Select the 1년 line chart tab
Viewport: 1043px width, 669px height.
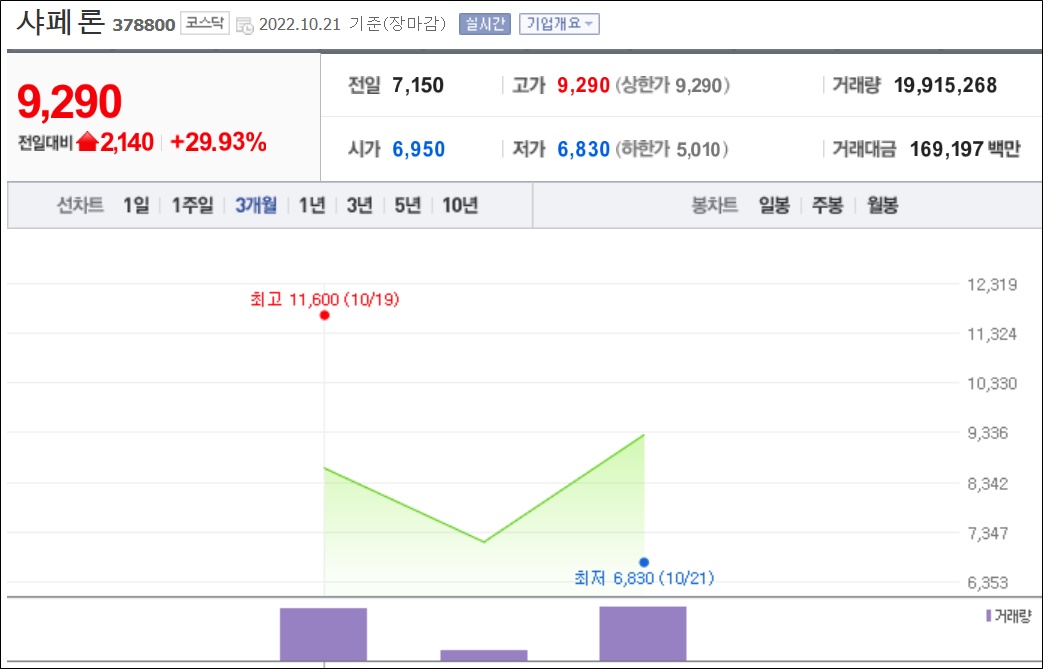click(311, 205)
